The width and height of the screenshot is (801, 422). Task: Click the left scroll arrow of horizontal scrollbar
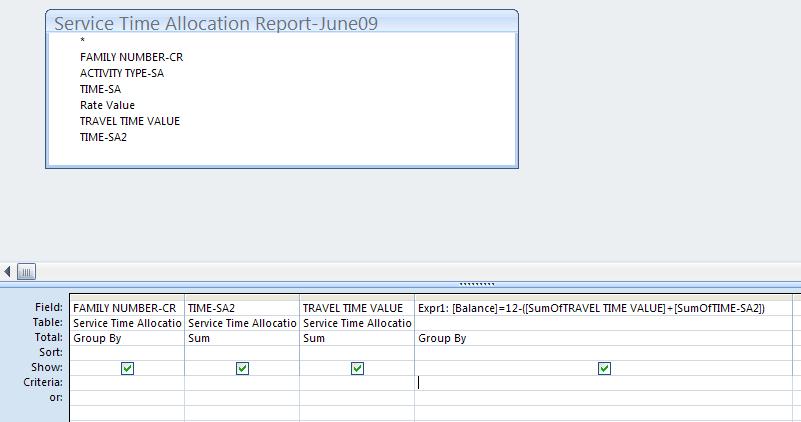click(x=7, y=271)
